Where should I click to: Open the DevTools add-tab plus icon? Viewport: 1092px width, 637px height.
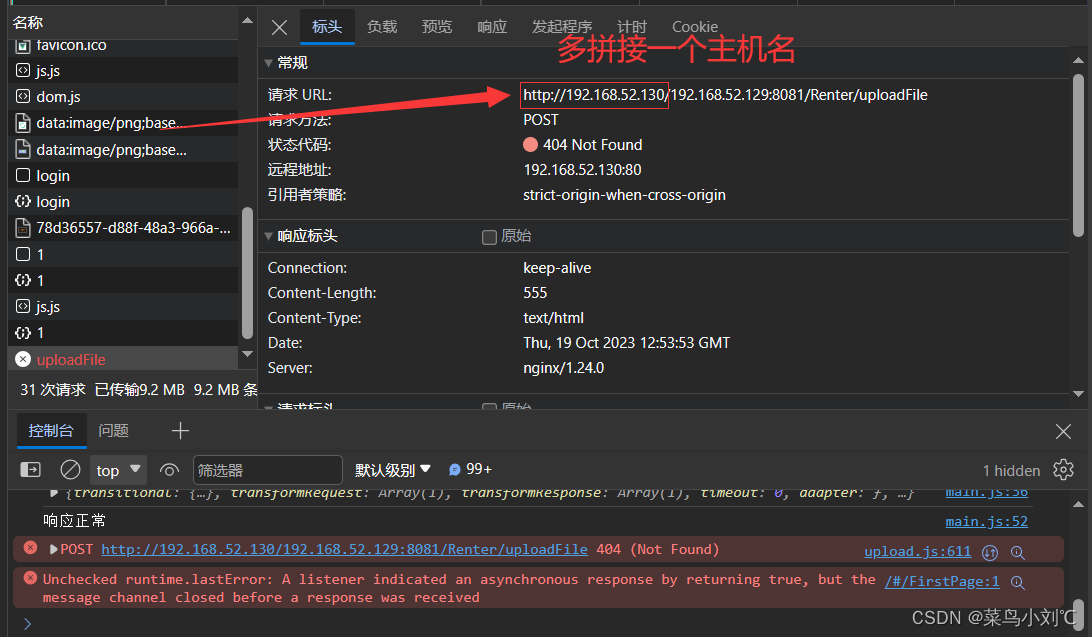(x=180, y=430)
